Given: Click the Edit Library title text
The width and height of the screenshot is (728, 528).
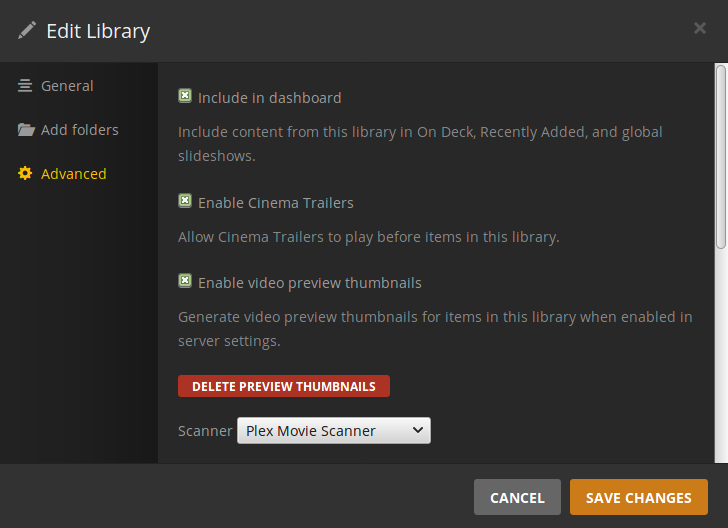Looking at the screenshot, I should 98,31.
